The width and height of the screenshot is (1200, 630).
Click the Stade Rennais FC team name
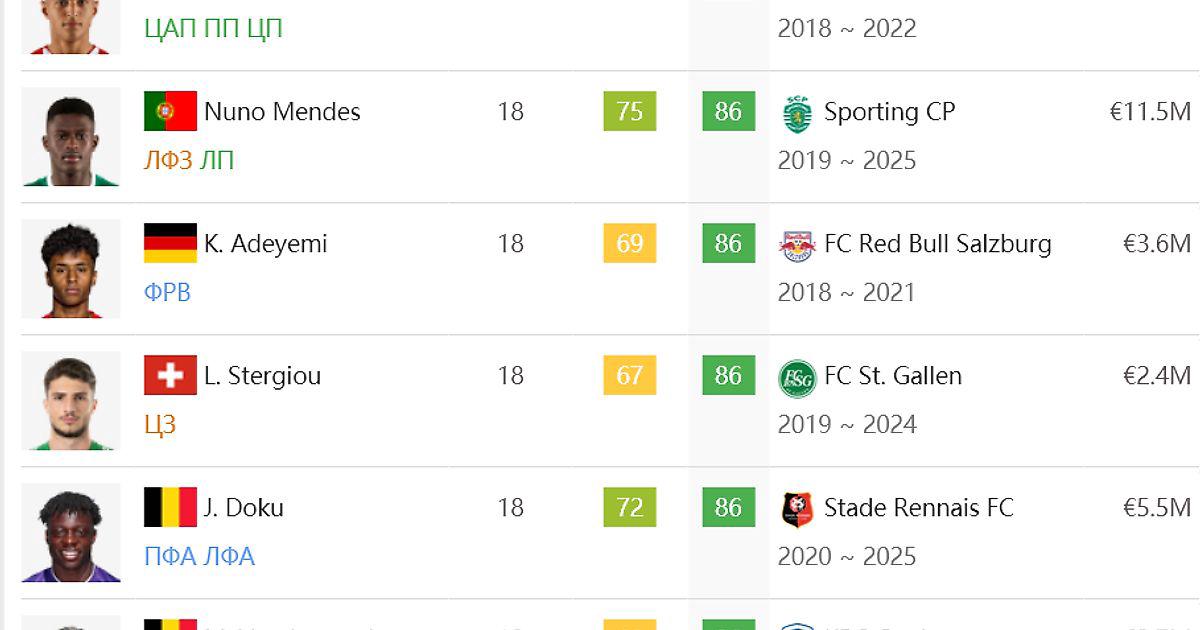point(918,507)
